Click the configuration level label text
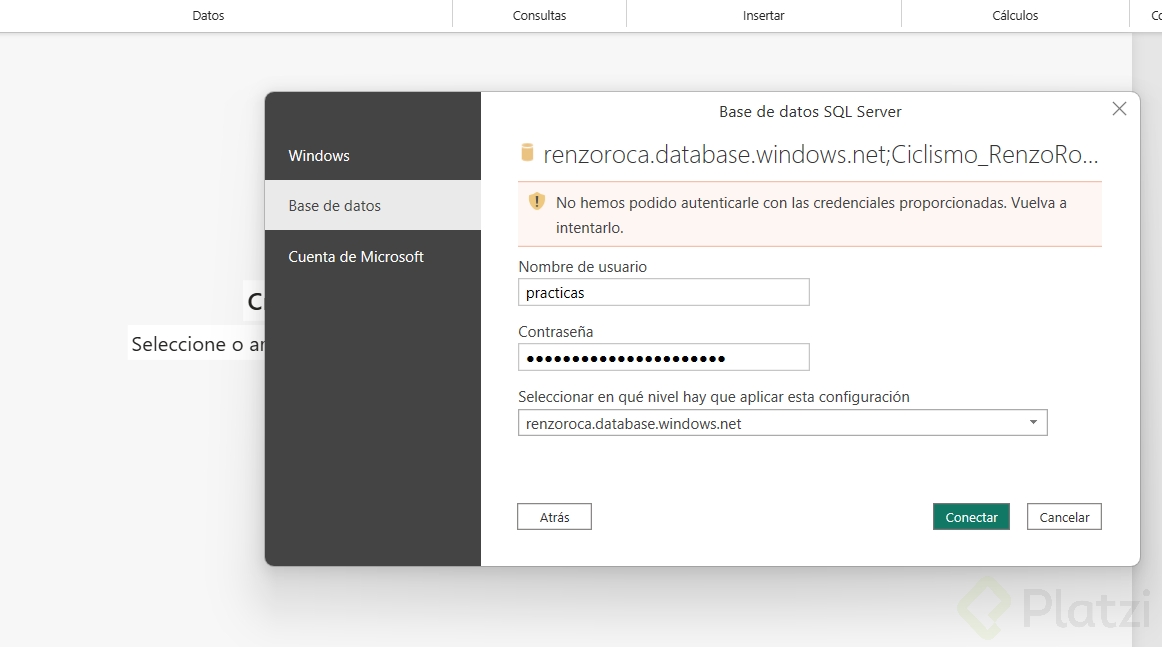 (x=714, y=397)
